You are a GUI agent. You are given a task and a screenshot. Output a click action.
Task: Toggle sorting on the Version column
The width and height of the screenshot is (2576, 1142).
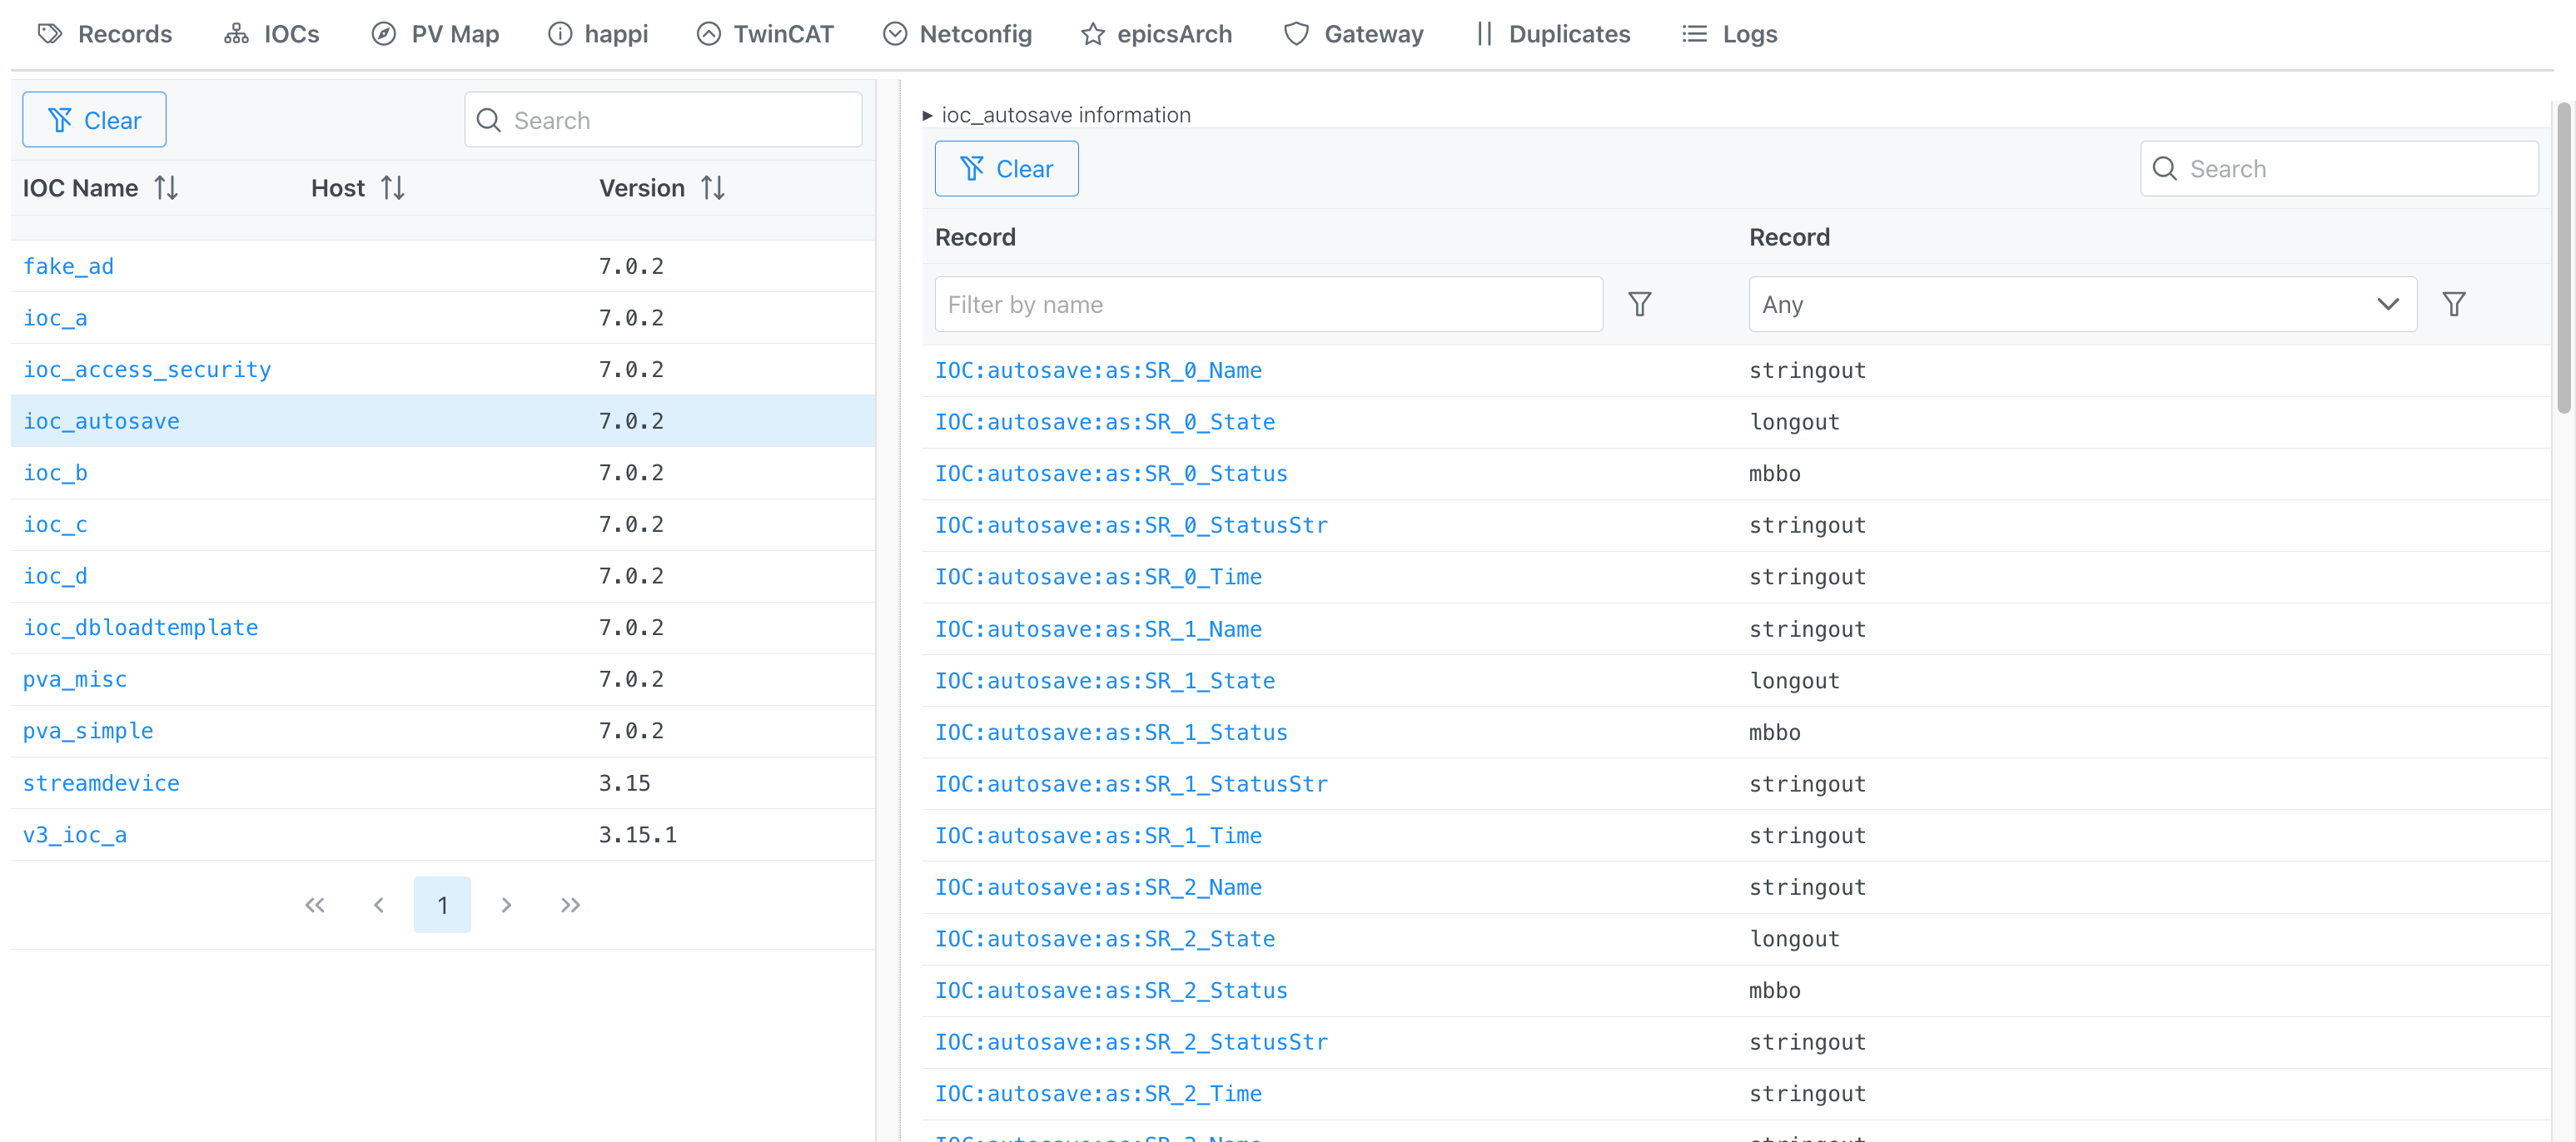[x=712, y=187]
